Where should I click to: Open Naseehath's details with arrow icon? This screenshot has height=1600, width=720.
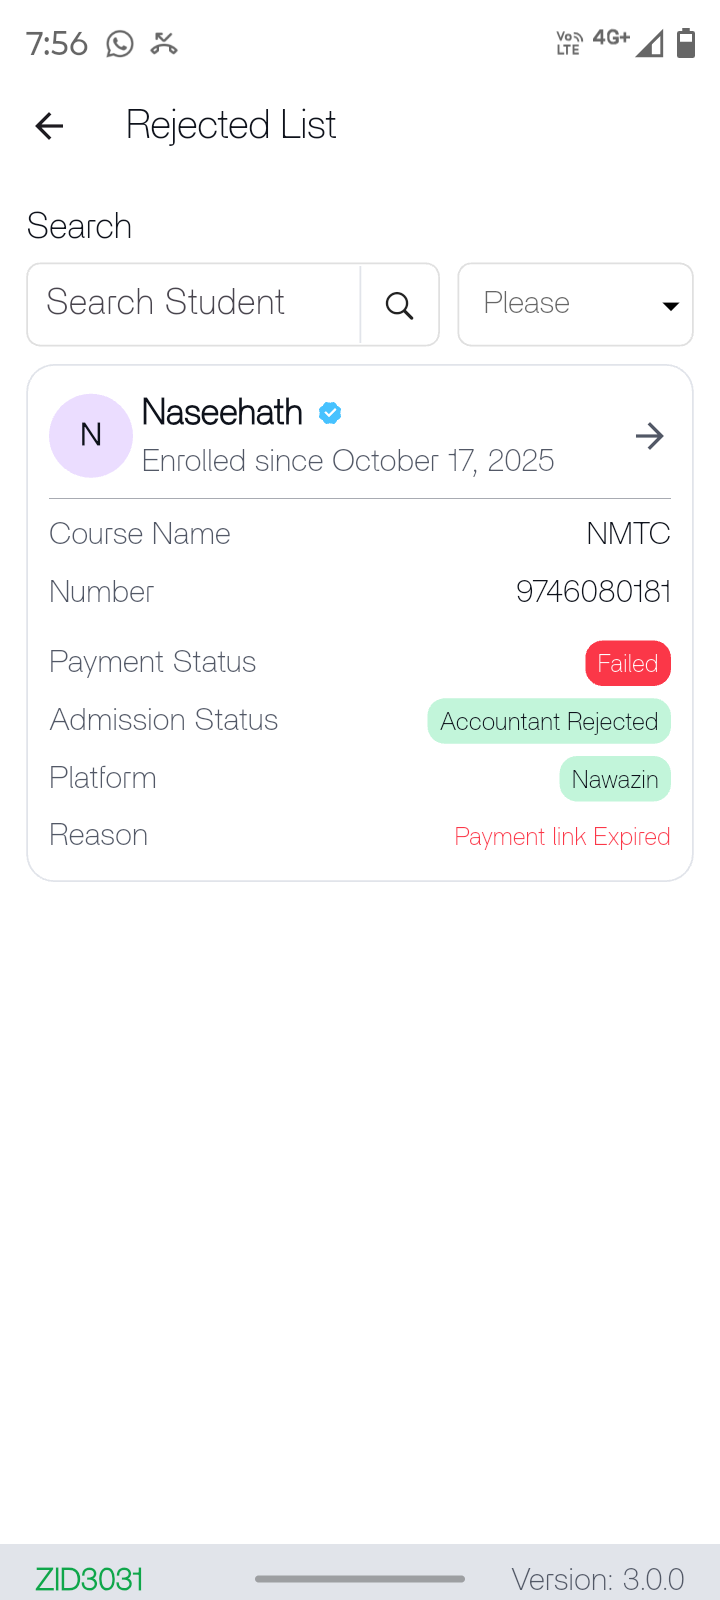pos(650,436)
